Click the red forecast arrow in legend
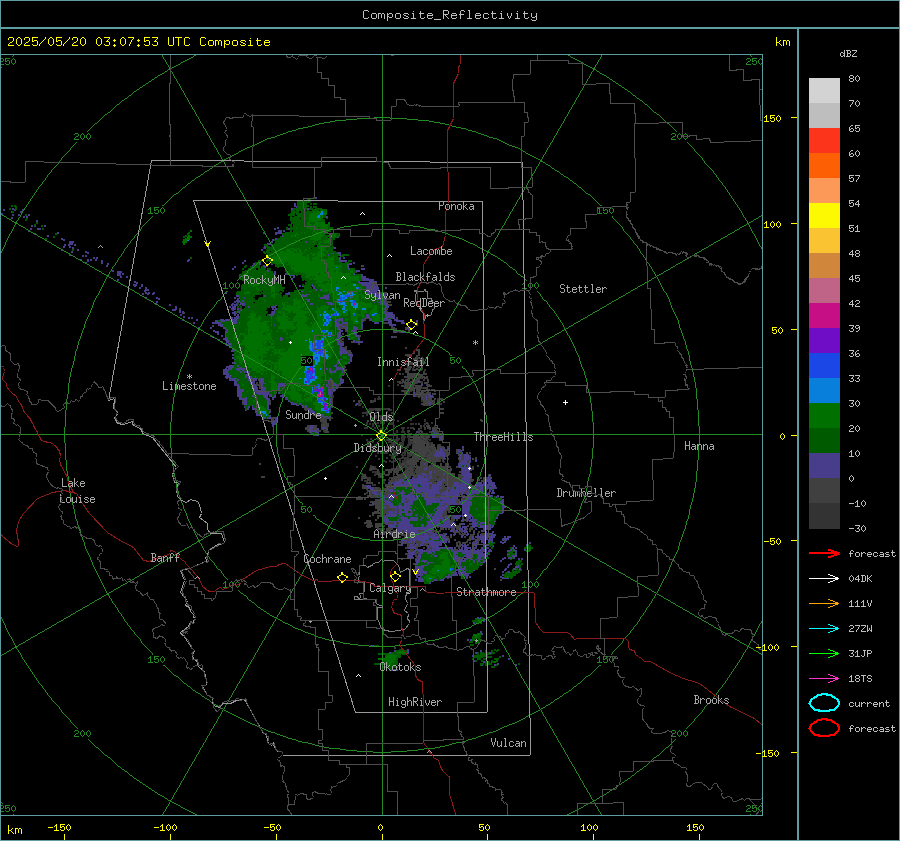 [x=824, y=553]
